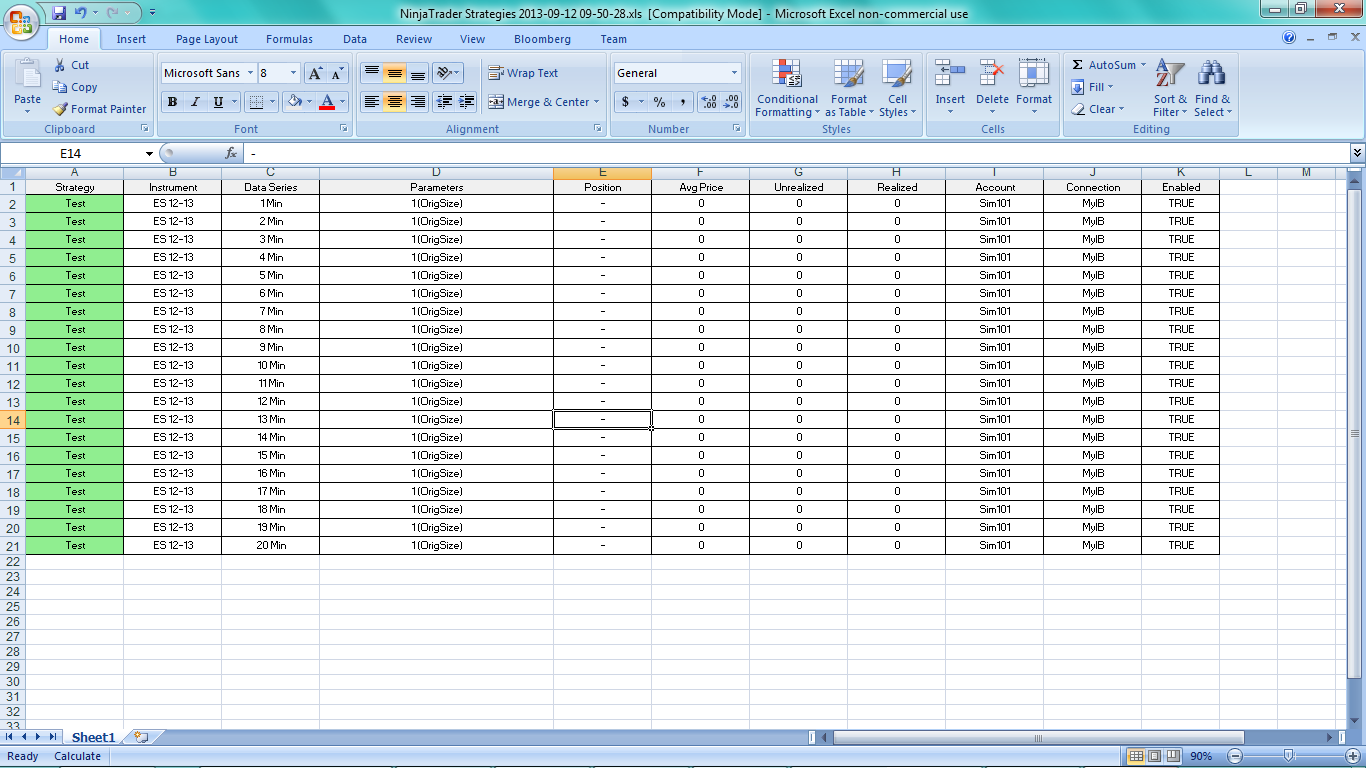The image size is (1366, 768).
Task: Toggle Wrap Text
Action: (523, 73)
